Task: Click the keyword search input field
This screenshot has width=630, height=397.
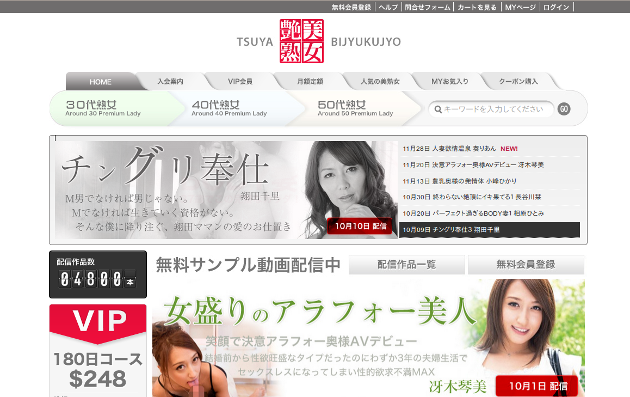Action: (x=491, y=109)
